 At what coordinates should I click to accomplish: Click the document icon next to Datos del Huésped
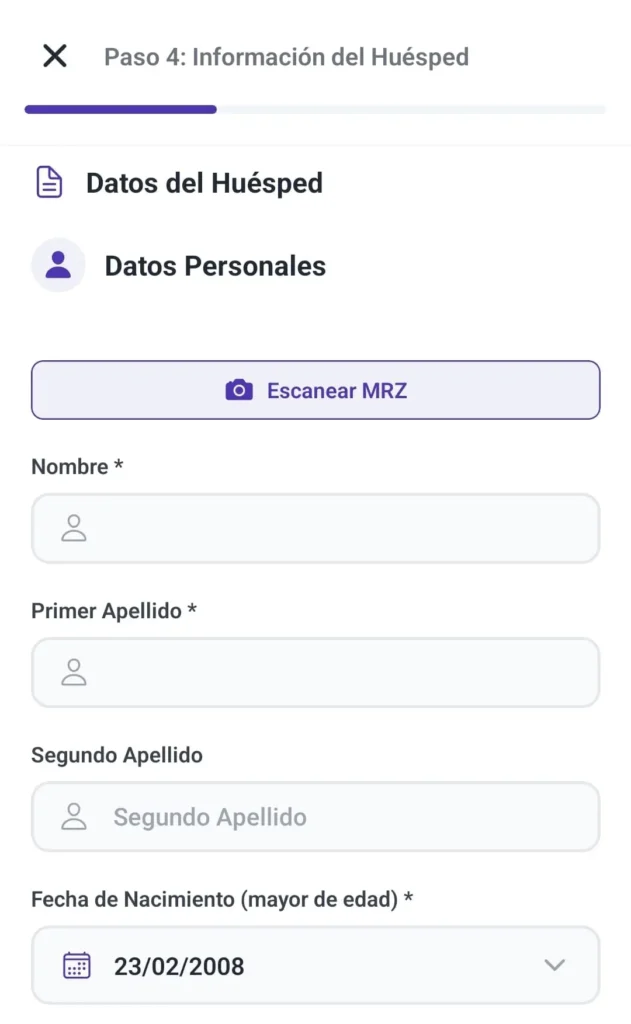[50, 182]
